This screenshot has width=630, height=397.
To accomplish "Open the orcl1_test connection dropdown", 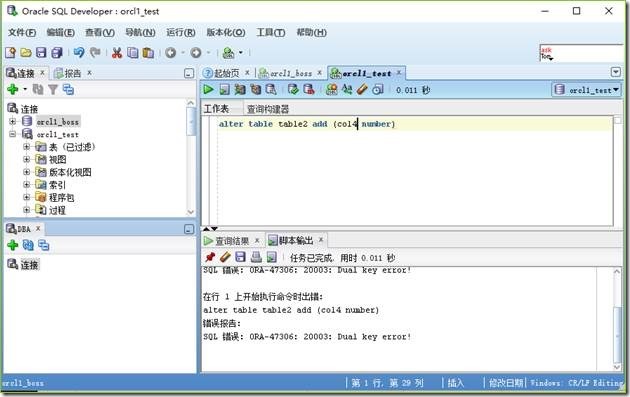I will click(587, 90).
